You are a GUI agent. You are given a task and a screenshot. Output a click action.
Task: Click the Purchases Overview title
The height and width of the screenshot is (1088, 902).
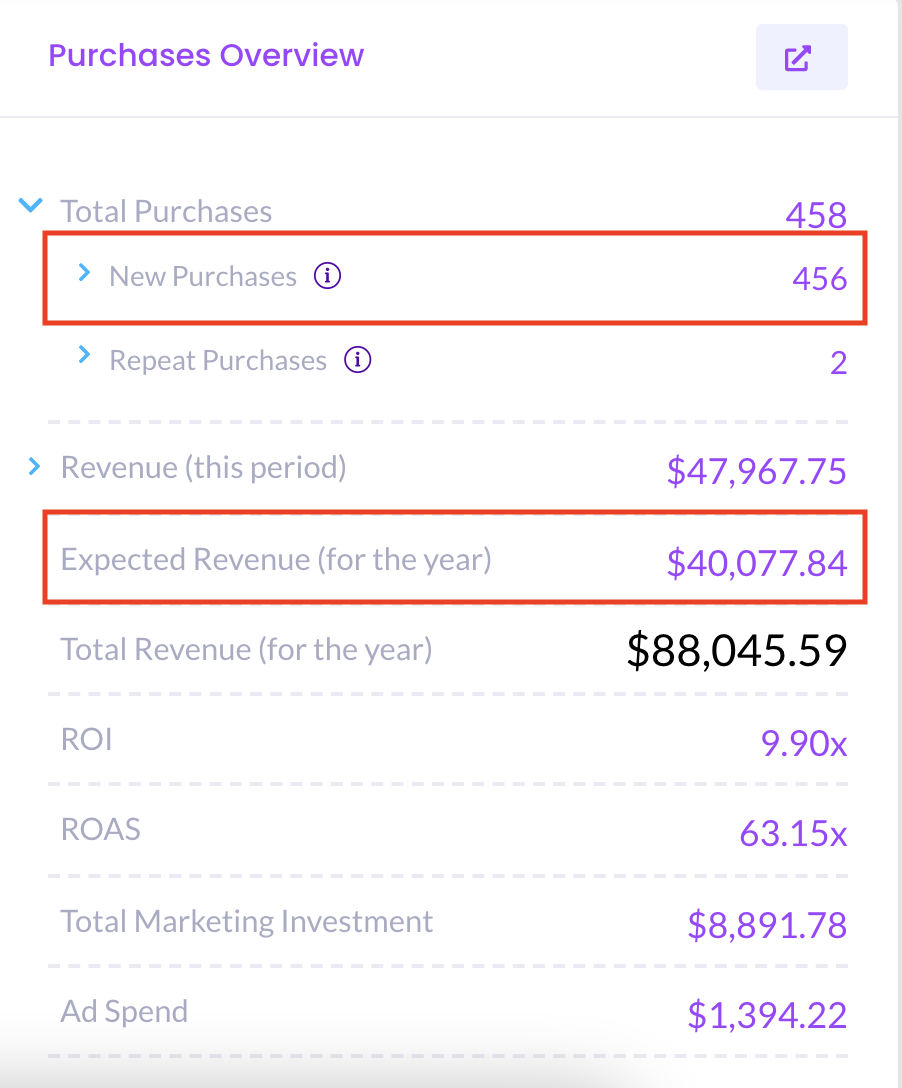tap(206, 55)
